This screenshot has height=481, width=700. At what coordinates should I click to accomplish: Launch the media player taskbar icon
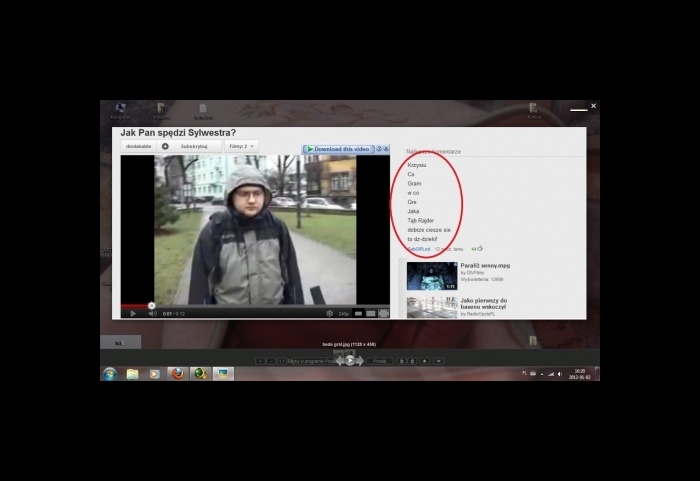tap(154, 373)
